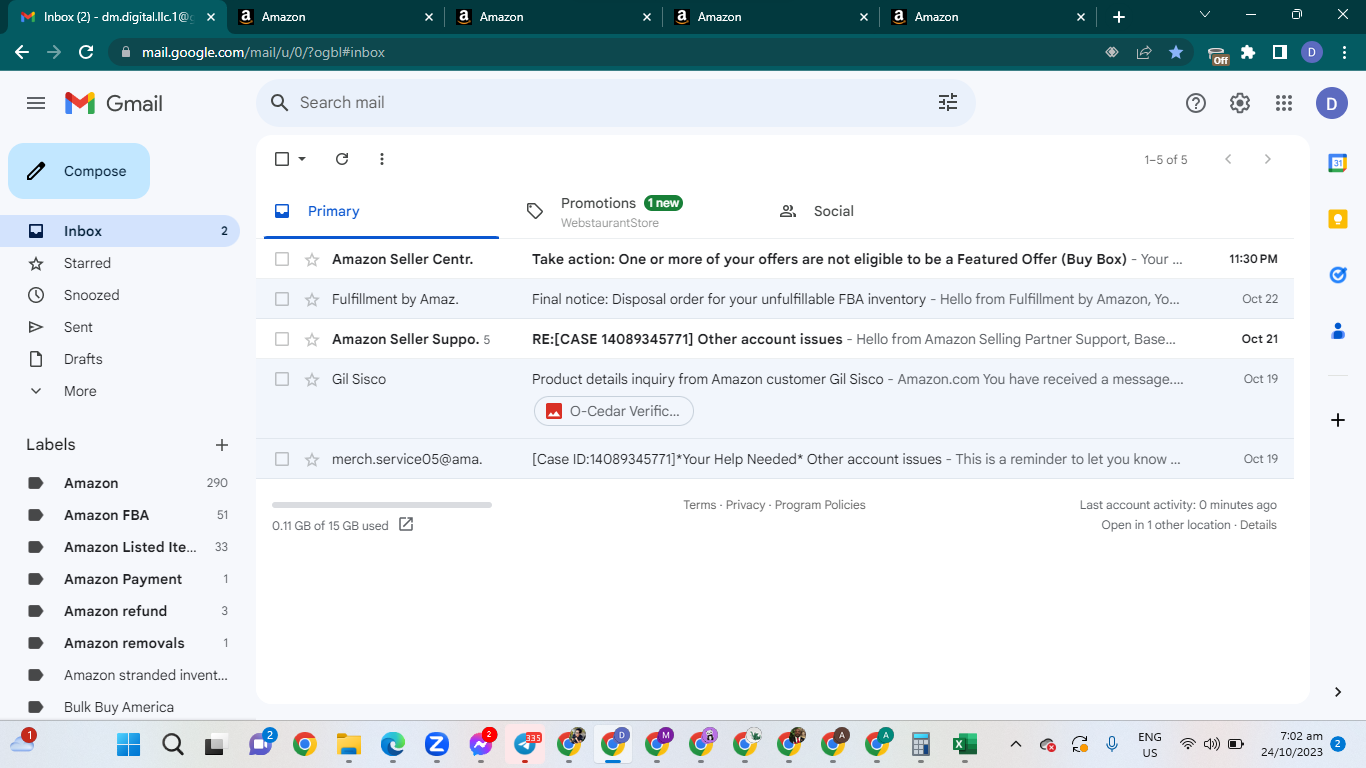1366x768 pixels.
Task: Tick the checkbox for Gil Sisco email
Action: pos(282,379)
